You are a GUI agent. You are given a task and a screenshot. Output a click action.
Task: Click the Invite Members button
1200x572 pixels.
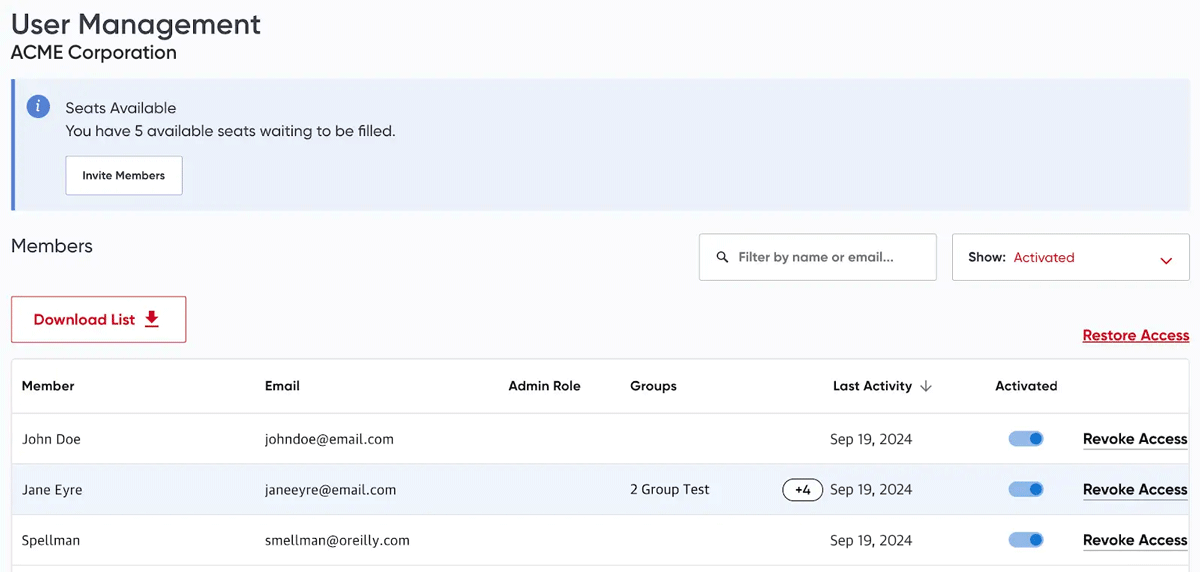124,175
